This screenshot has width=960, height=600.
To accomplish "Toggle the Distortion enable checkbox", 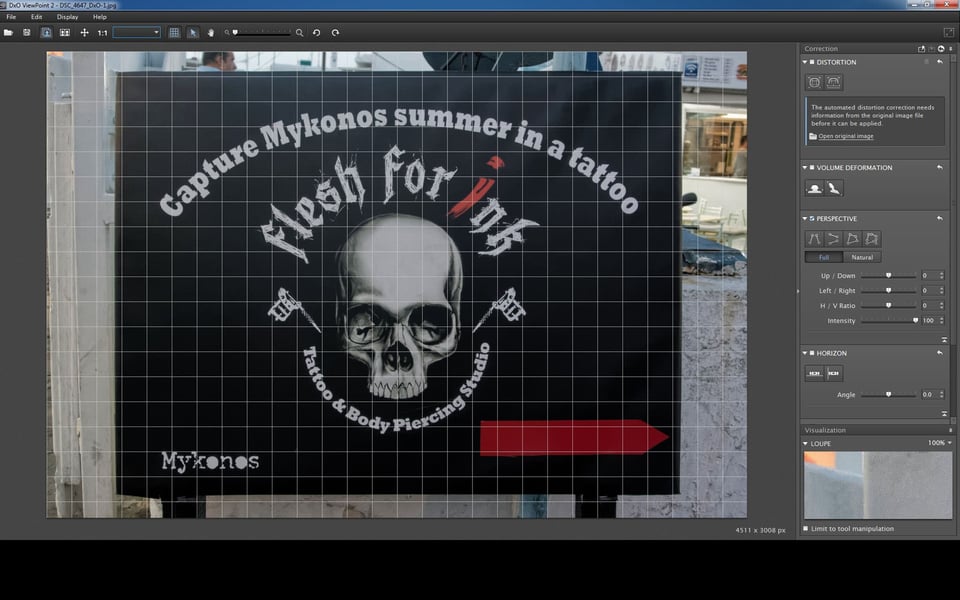I will click(x=812, y=62).
